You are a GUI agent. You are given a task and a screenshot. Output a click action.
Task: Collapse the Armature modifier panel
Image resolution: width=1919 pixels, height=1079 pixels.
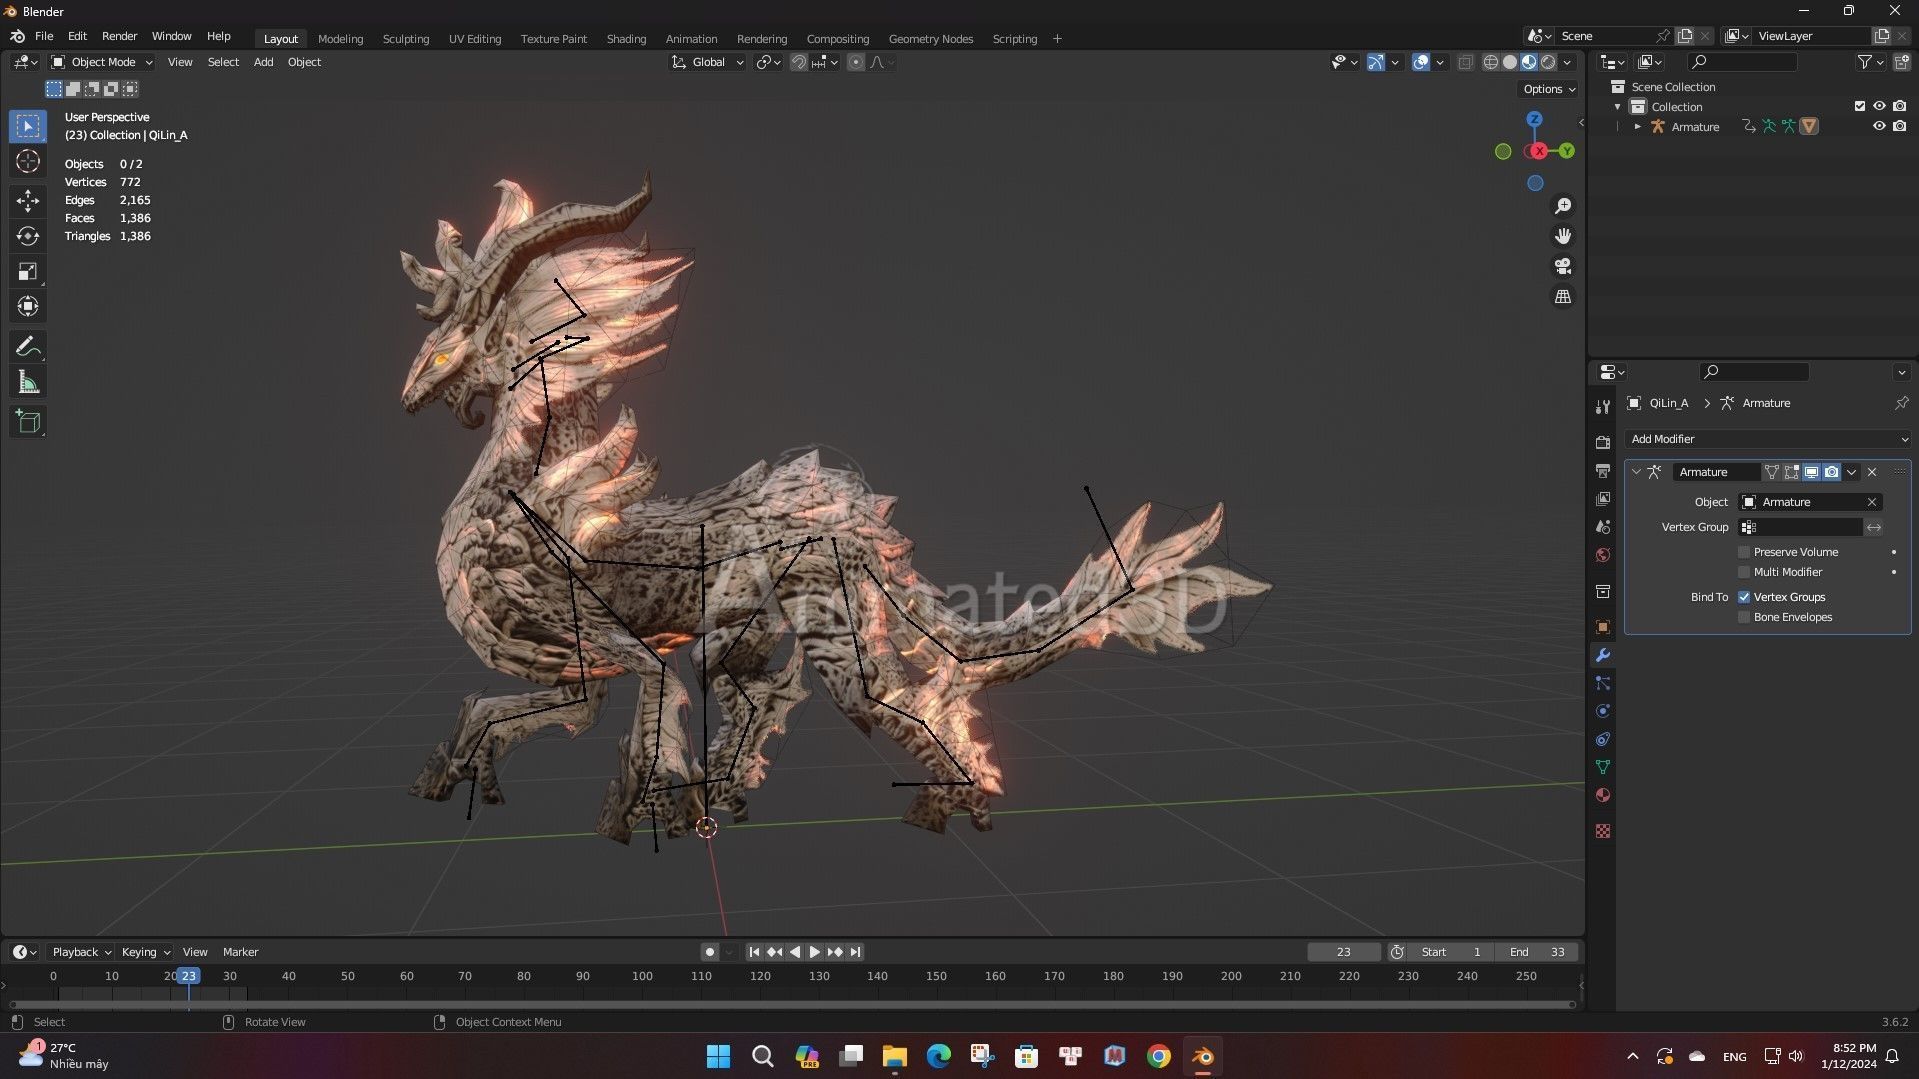click(1636, 472)
